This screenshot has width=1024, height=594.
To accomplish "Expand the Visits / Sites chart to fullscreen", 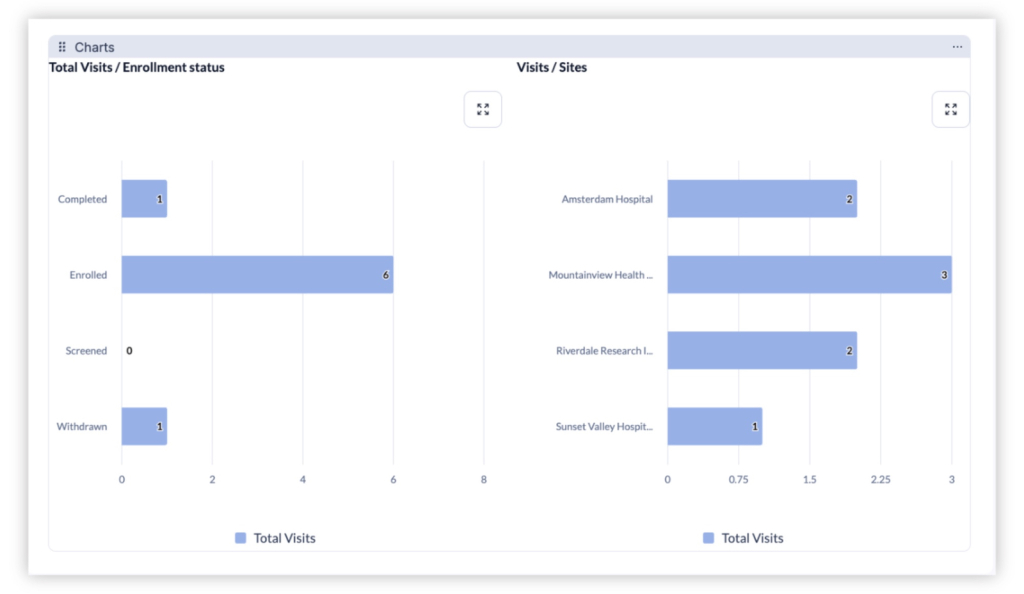I will pos(950,109).
